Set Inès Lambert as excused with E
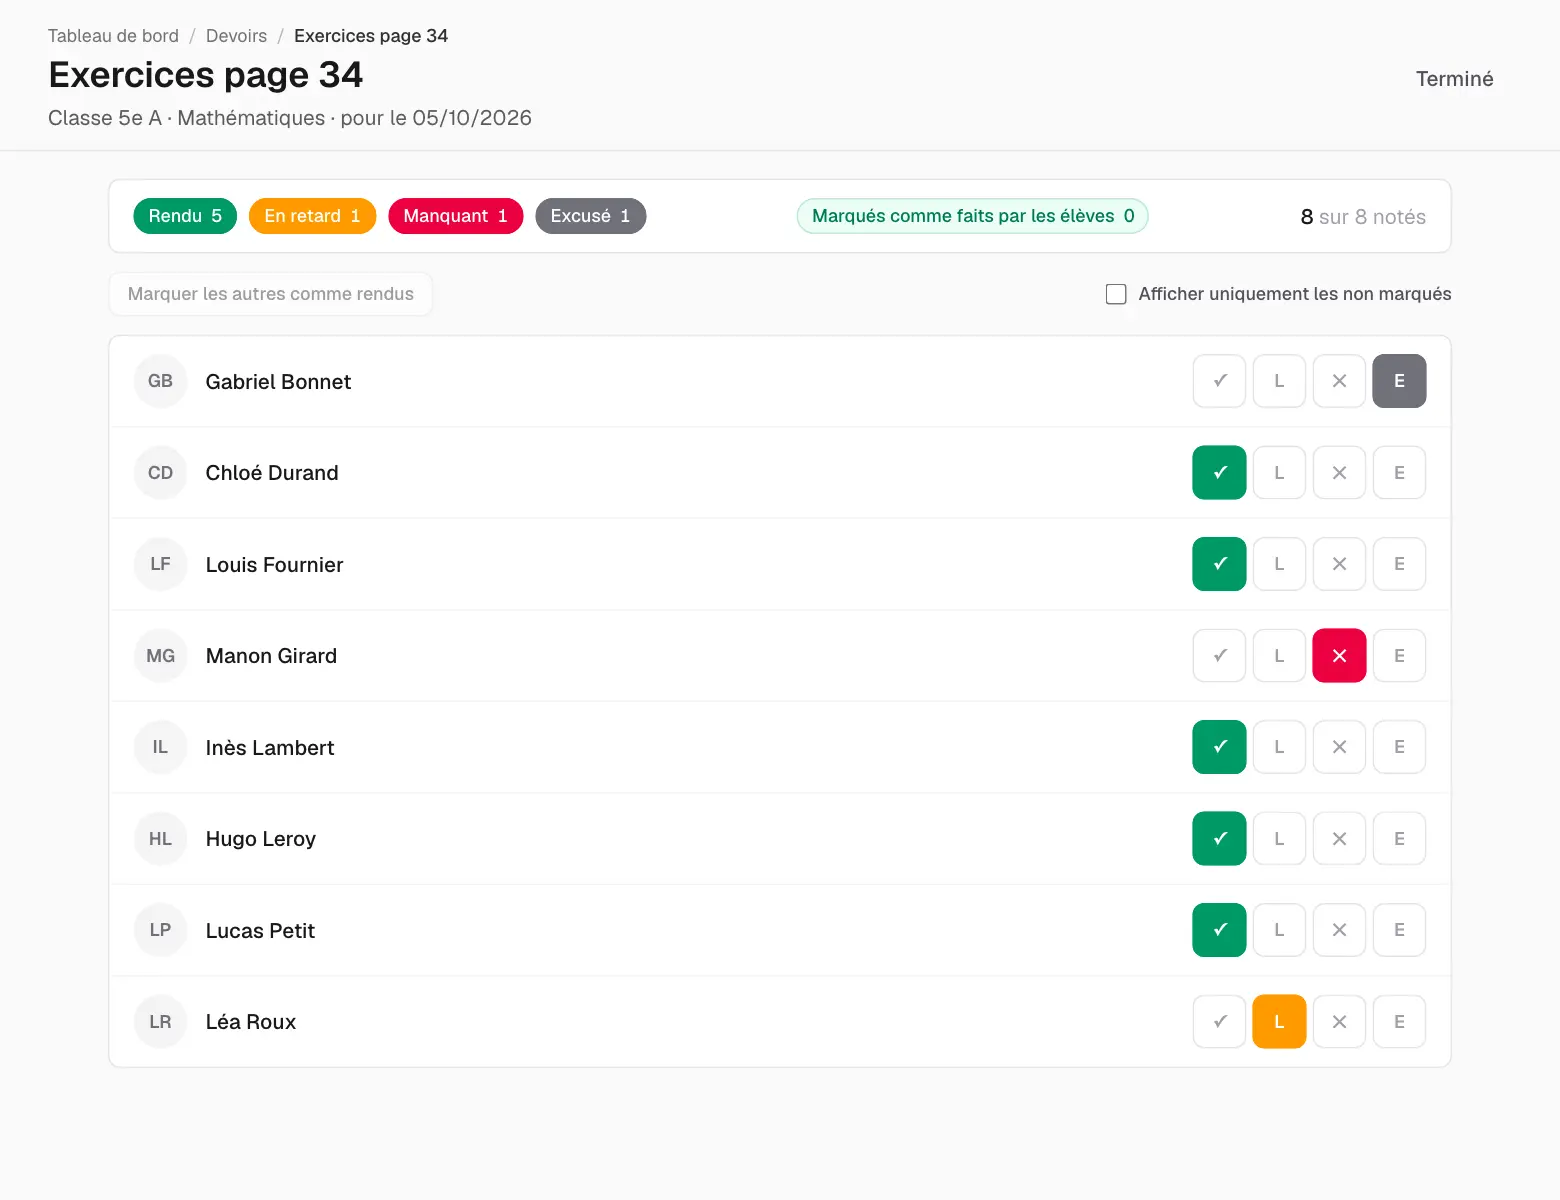The image size is (1560, 1200). tap(1399, 747)
